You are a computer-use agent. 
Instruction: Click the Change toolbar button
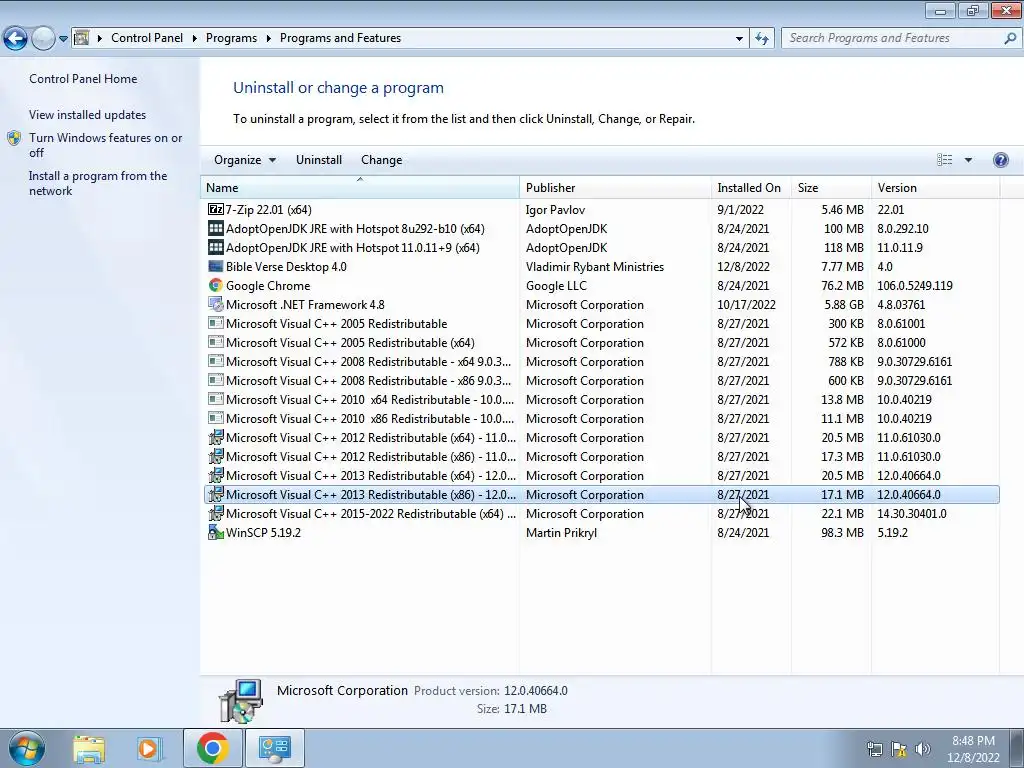coord(381,160)
